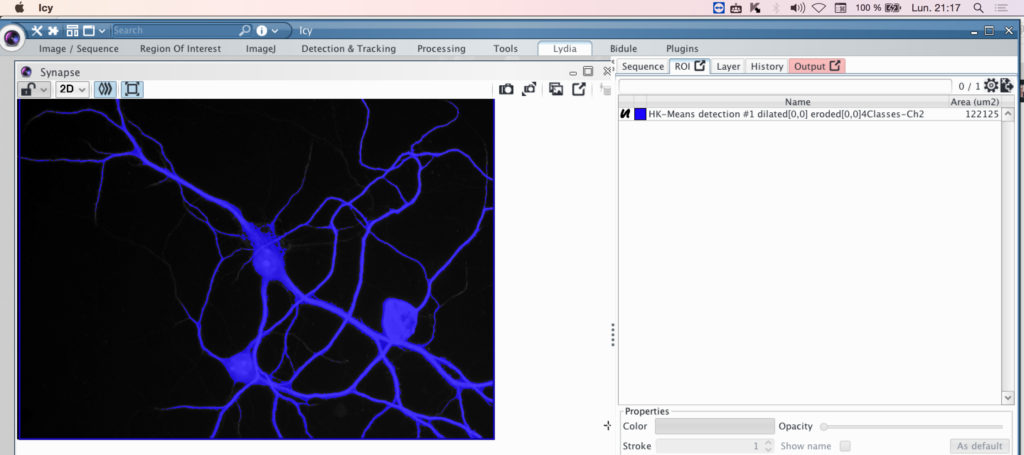Switch to the Layer inspector tab
Screen dimensions: 1024x455
[x=728, y=66]
